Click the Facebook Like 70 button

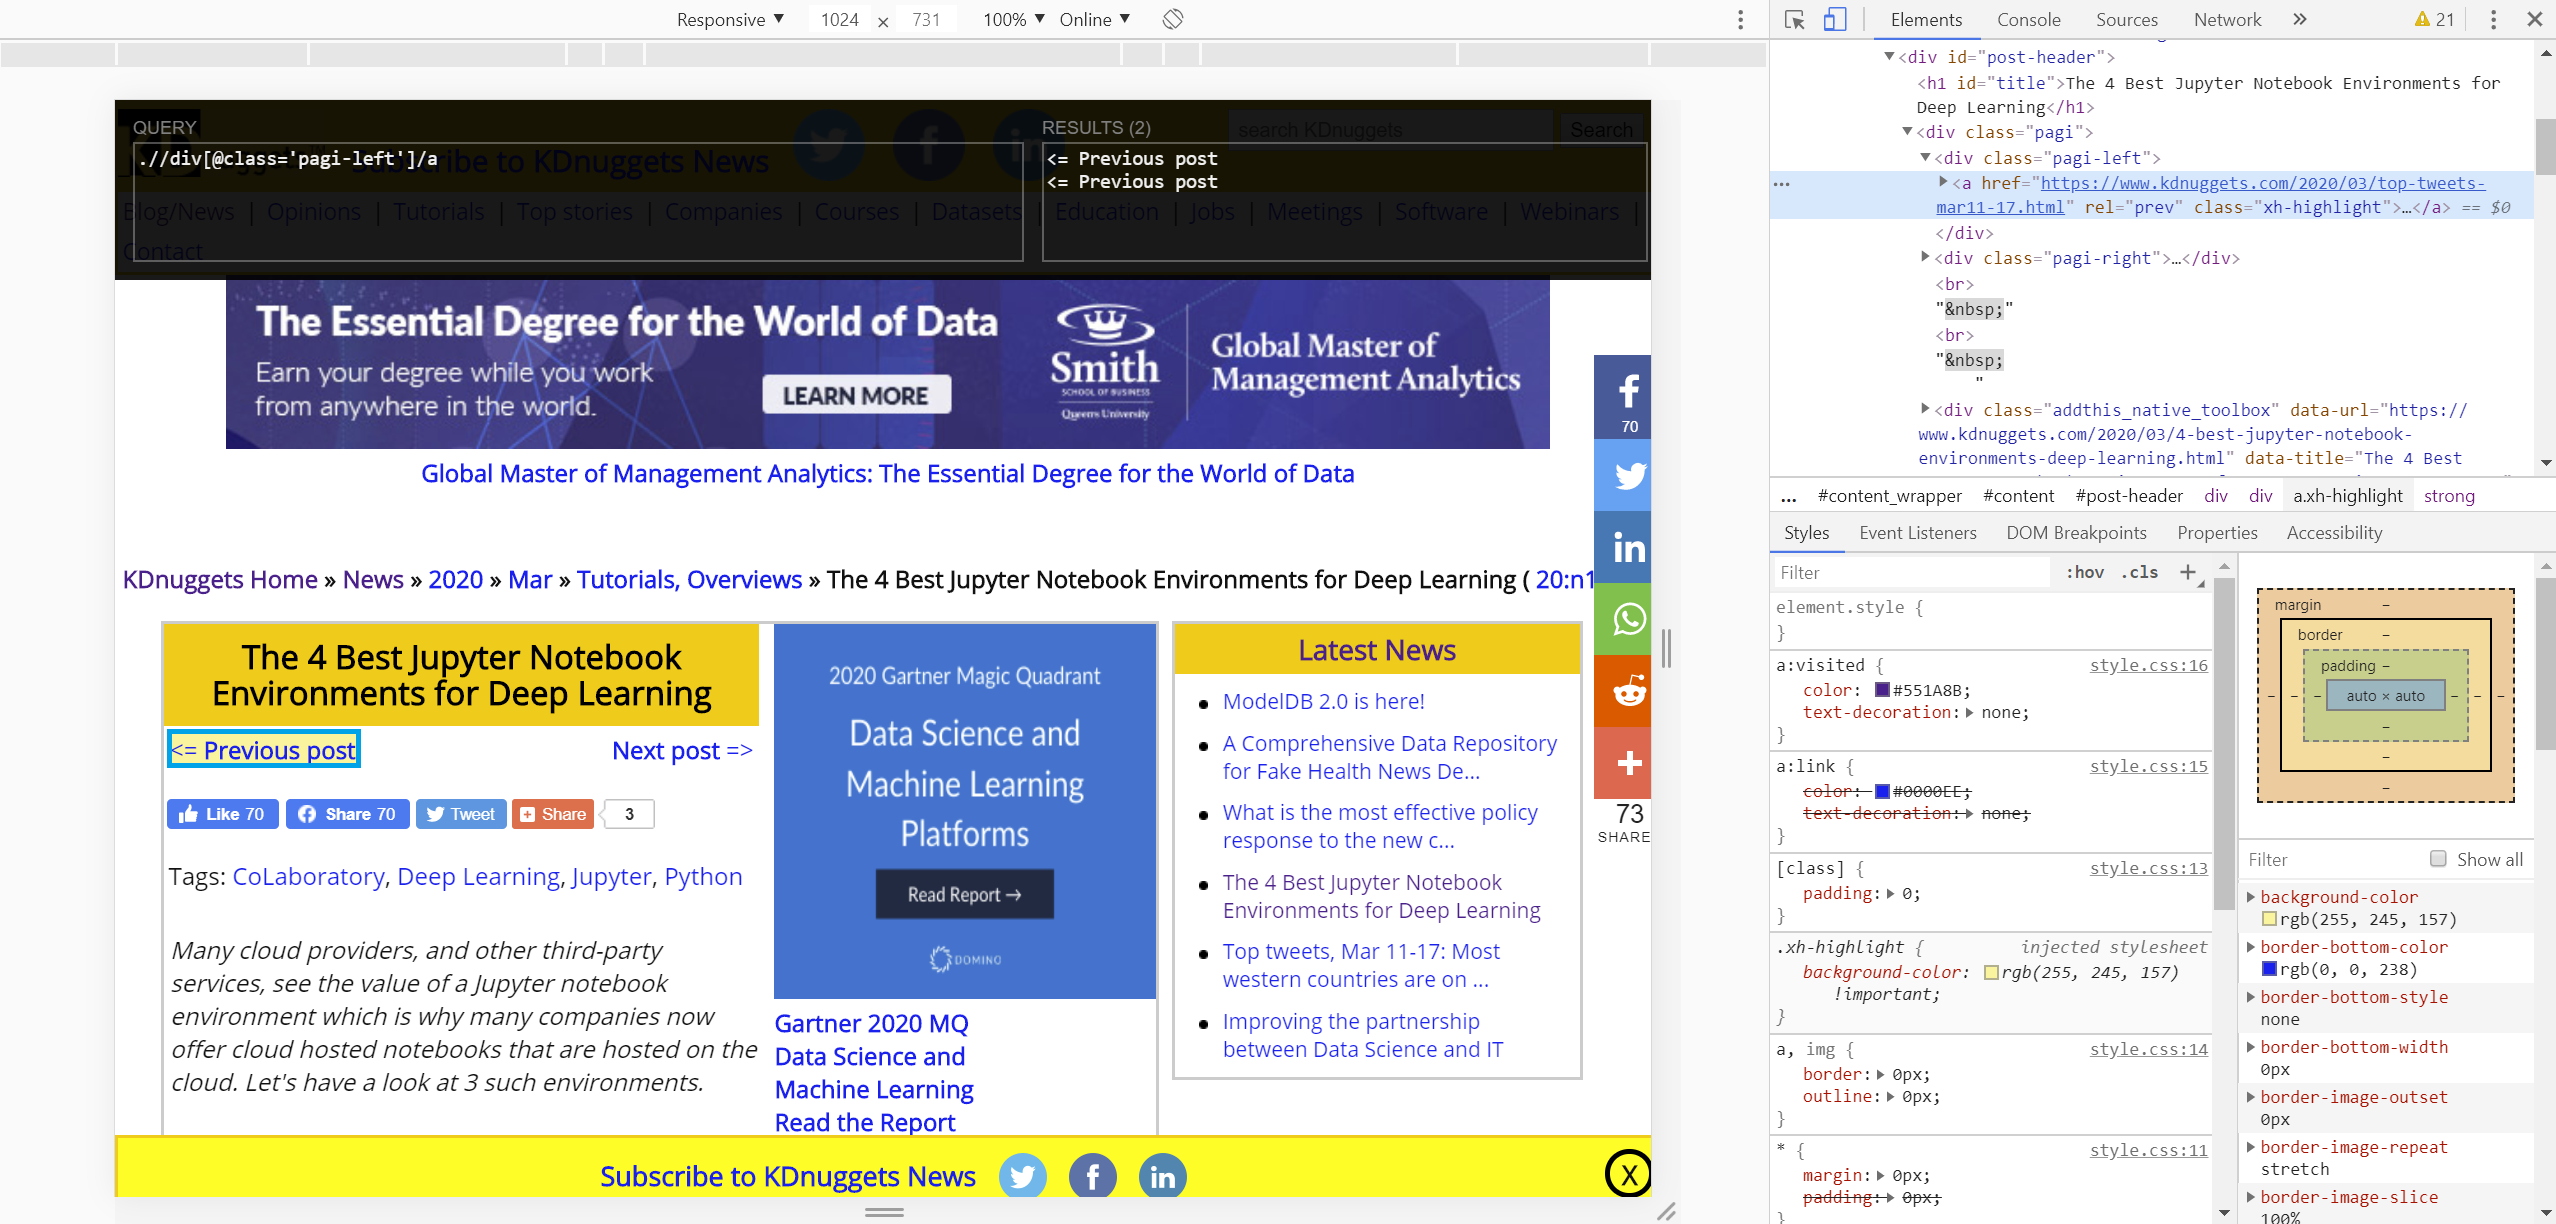point(221,814)
